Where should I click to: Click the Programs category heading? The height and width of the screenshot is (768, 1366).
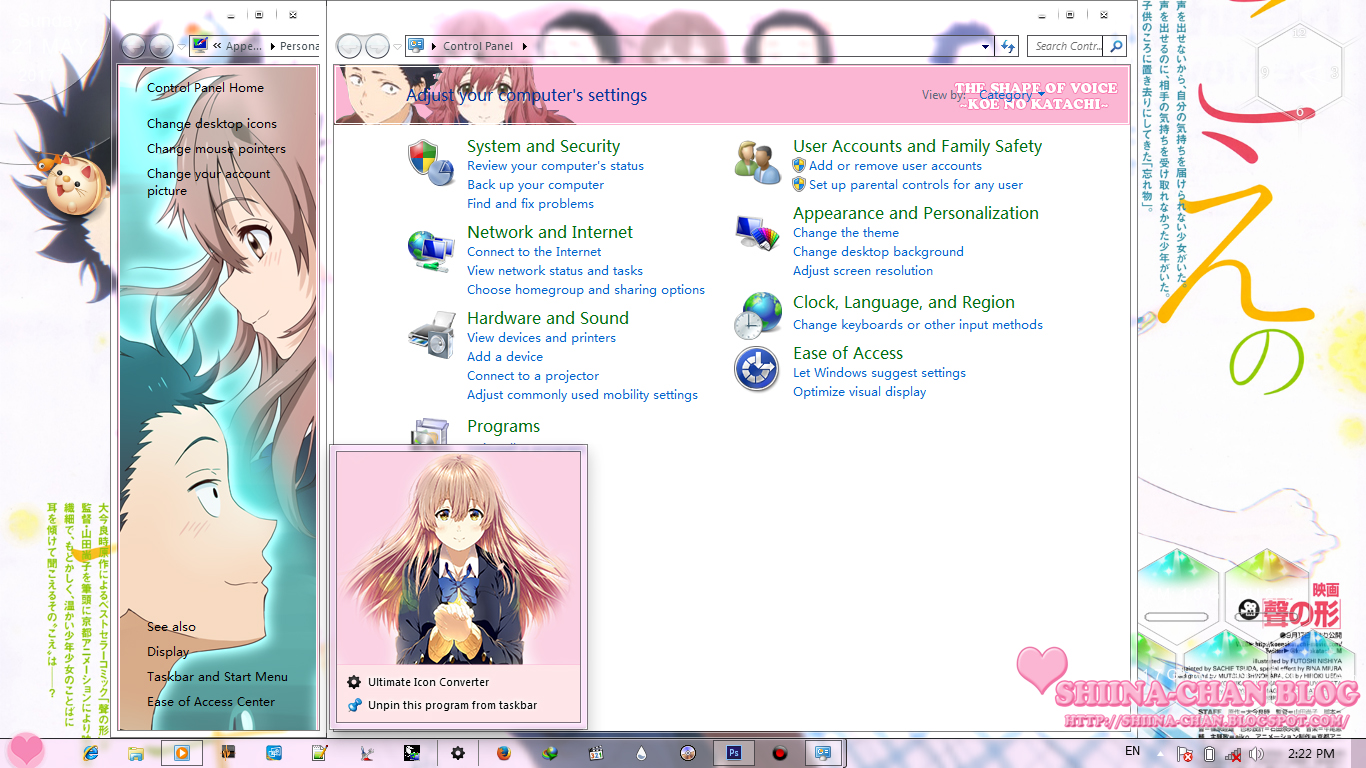pyautogui.click(x=503, y=426)
